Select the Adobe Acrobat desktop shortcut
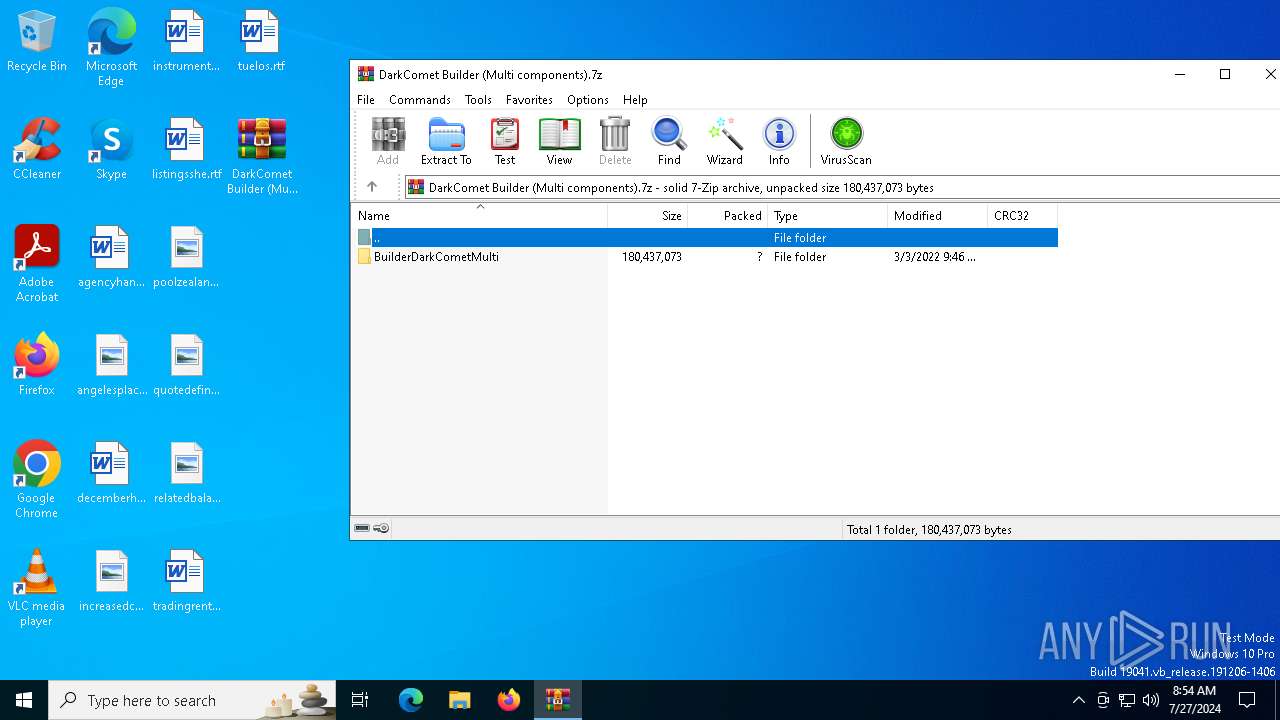 [37, 264]
